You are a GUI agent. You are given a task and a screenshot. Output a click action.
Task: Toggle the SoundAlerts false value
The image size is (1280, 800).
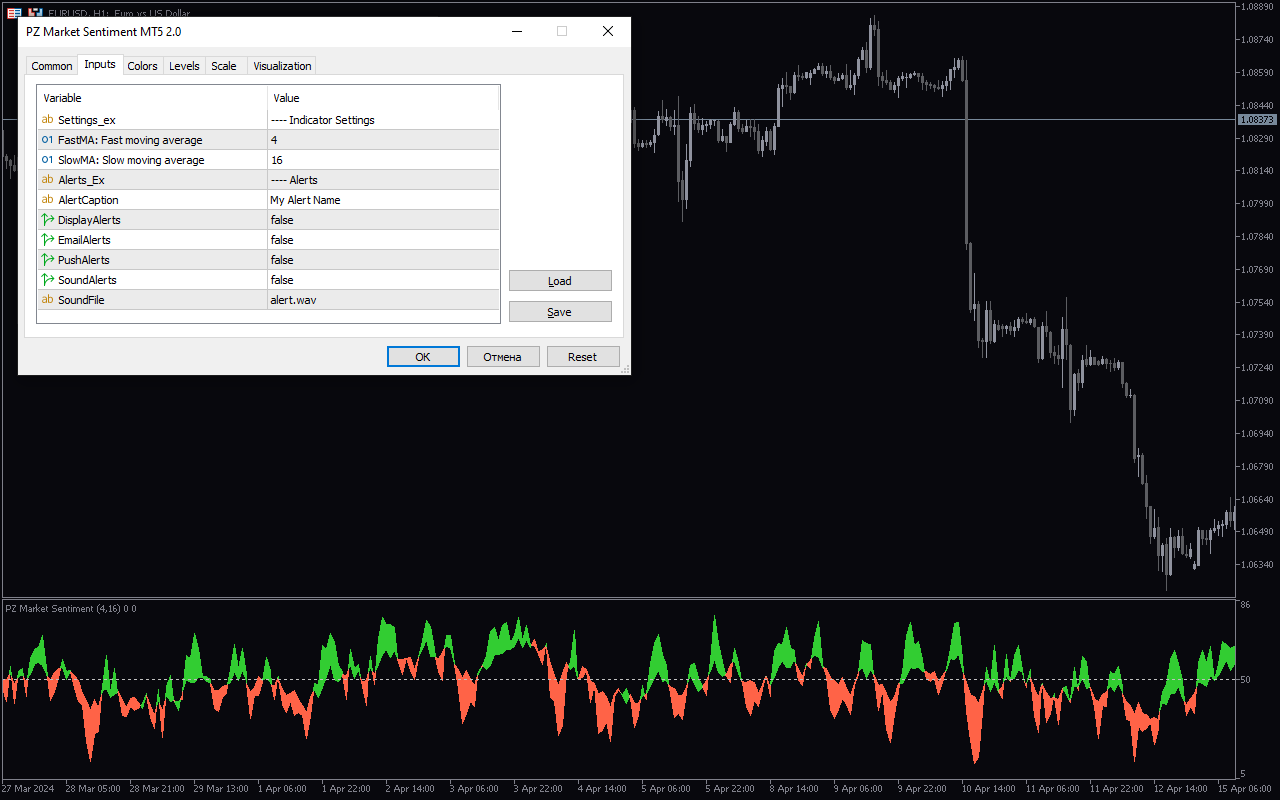tap(383, 280)
